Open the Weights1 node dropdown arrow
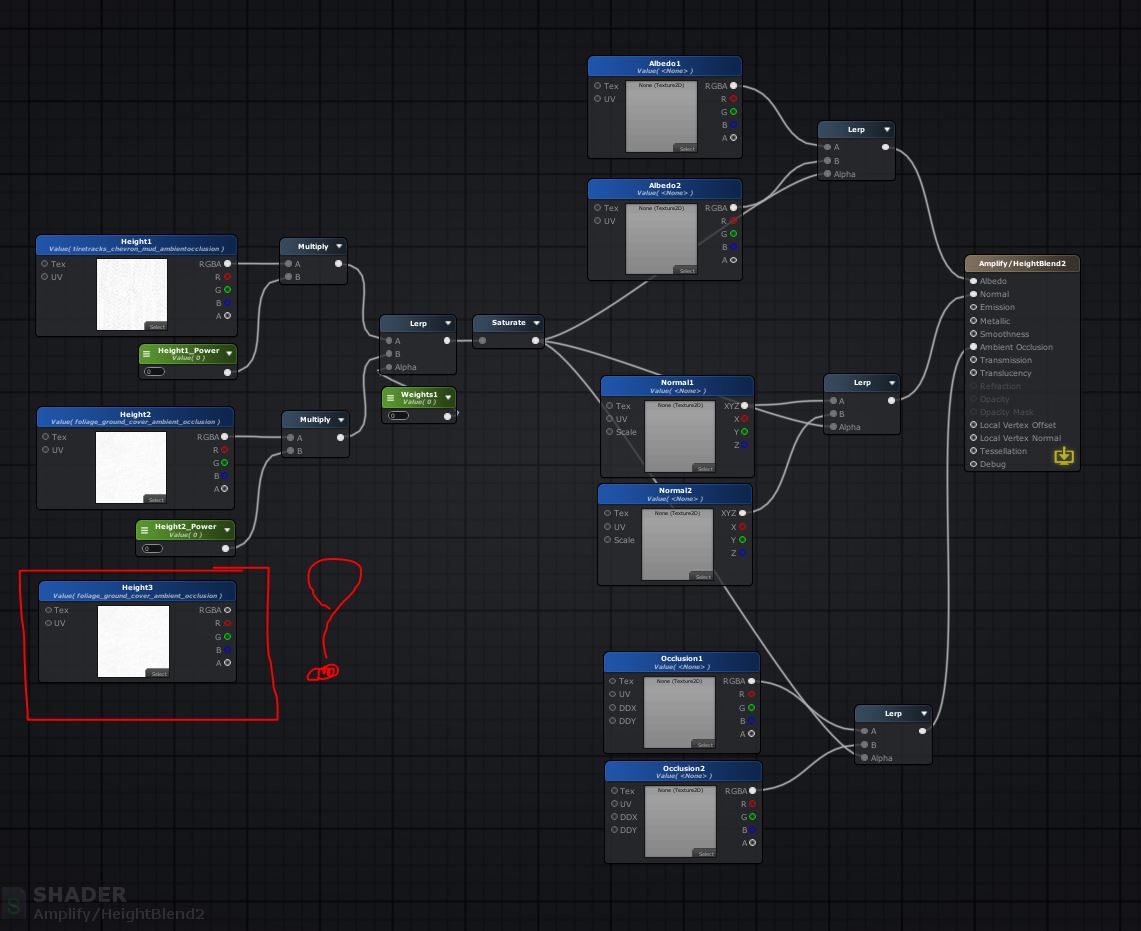This screenshot has height=931, width=1141. [448, 397]
